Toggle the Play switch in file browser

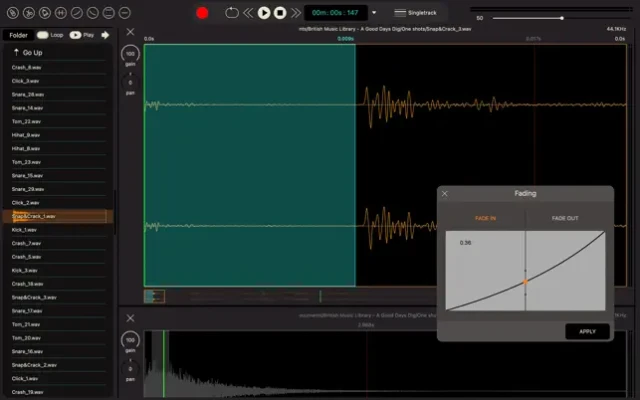(77, 35)
